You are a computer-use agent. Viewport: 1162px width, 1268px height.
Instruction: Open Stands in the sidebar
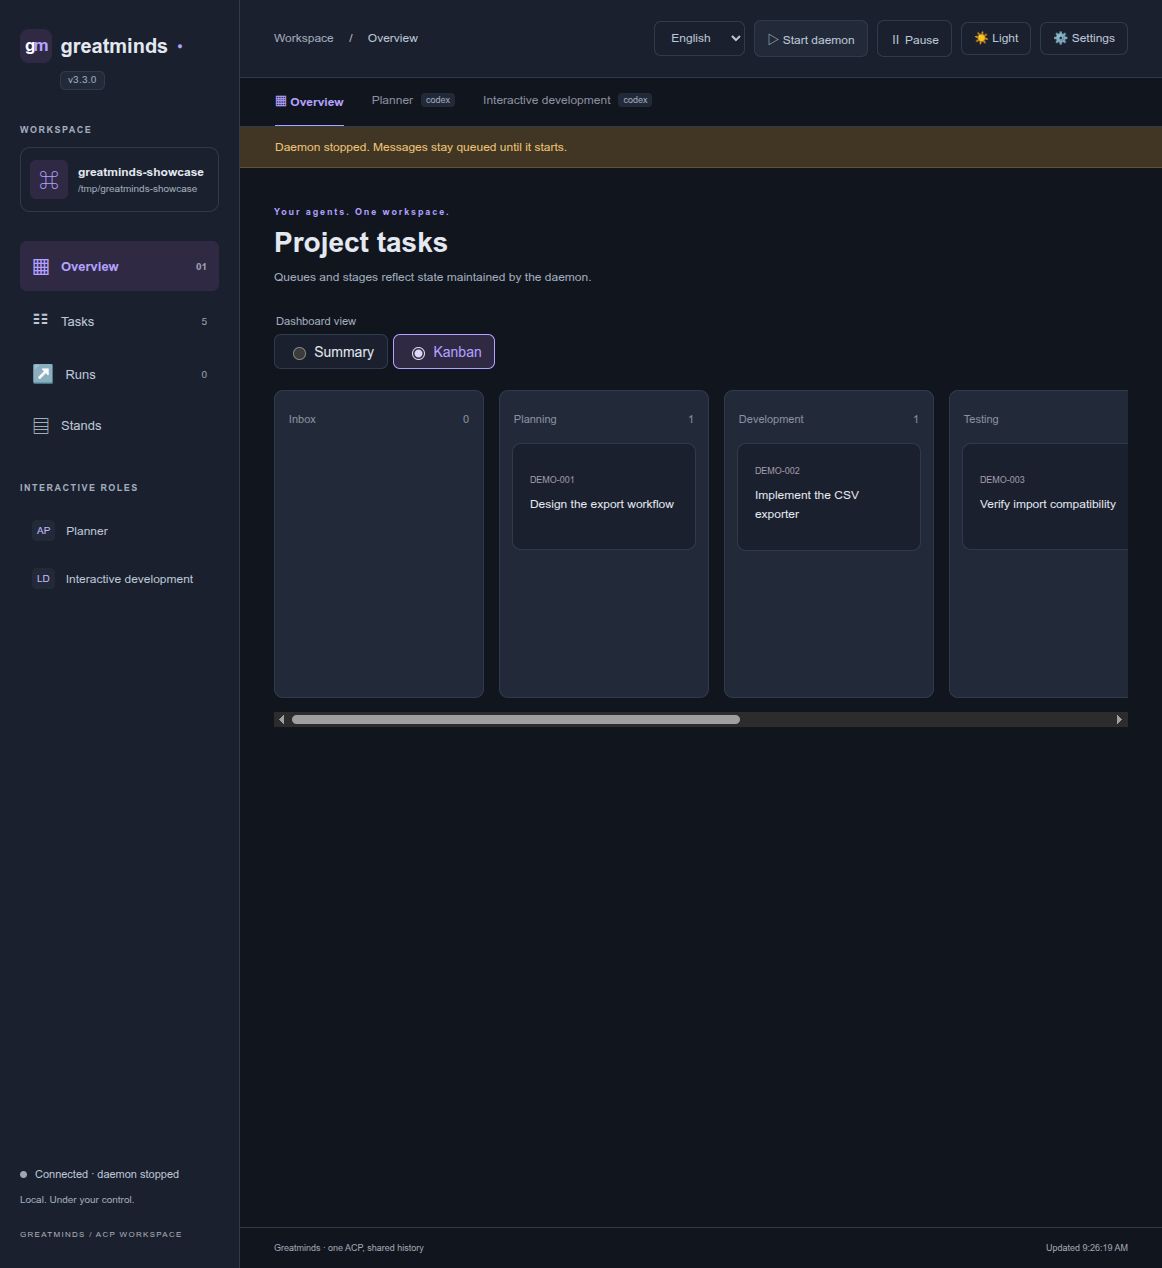pos(119,426)
